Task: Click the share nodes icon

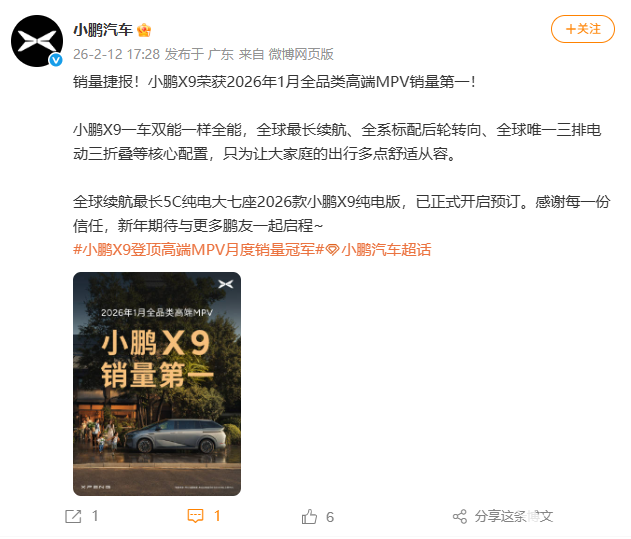Action: pyautogui.click(x=460, y=516)
